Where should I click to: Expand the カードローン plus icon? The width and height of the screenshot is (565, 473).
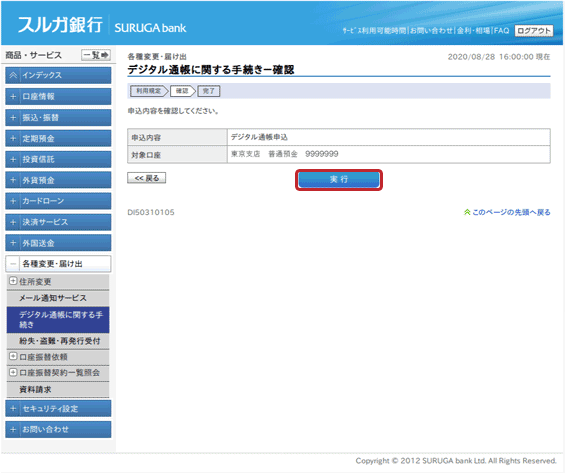pos(13,201)
